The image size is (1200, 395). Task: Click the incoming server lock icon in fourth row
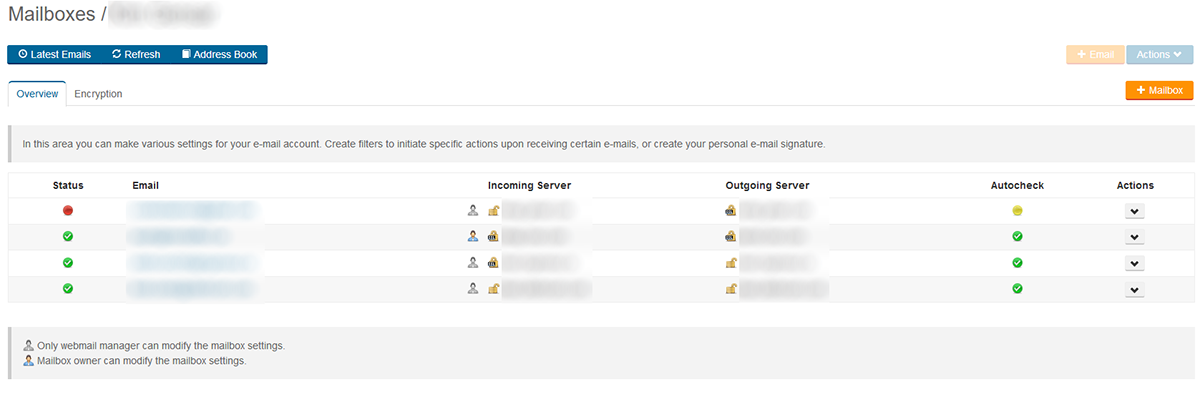(493, 289)
